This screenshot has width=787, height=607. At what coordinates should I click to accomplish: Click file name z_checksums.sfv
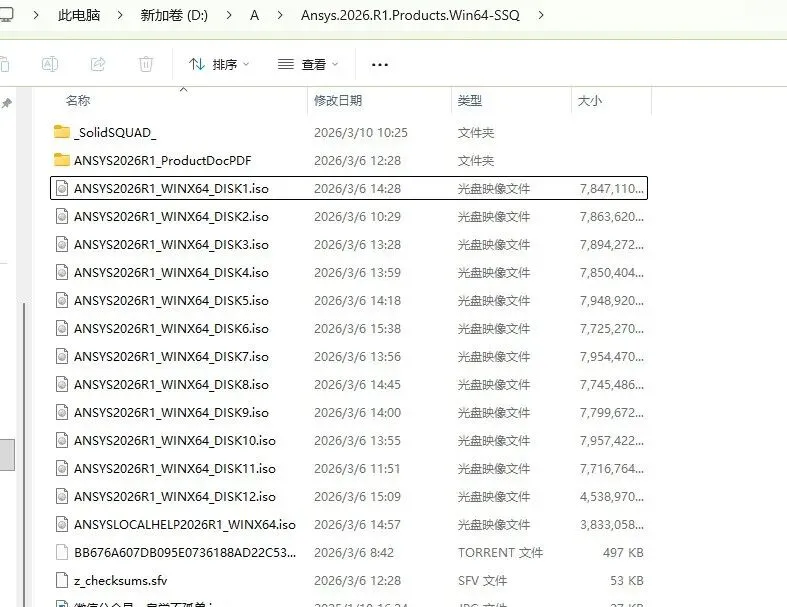point(120,580)
